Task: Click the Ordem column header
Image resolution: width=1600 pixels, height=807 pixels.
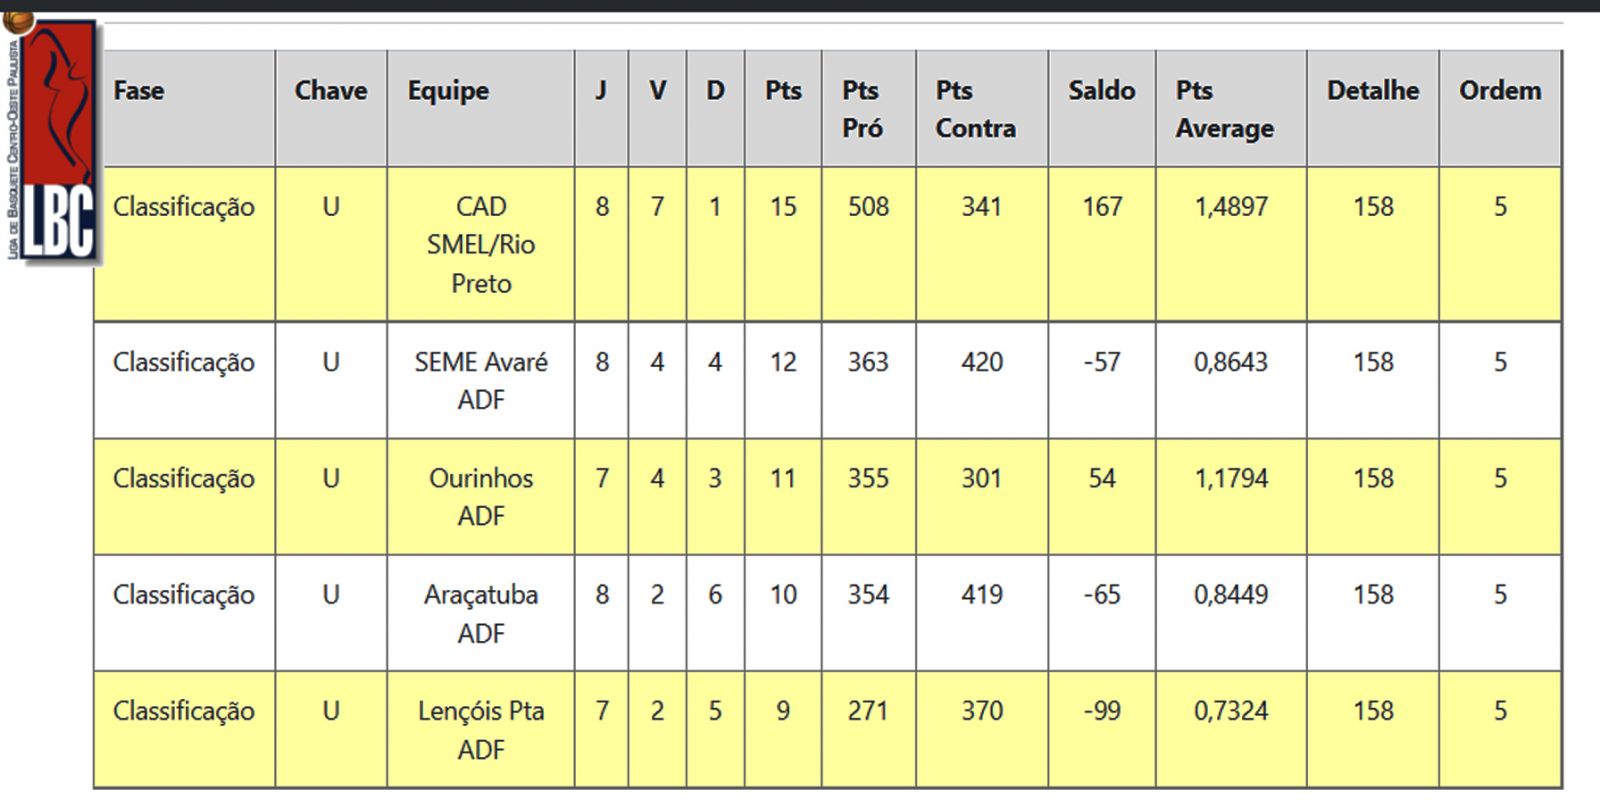Action: pyautogui.click(x=1499, y=91)
